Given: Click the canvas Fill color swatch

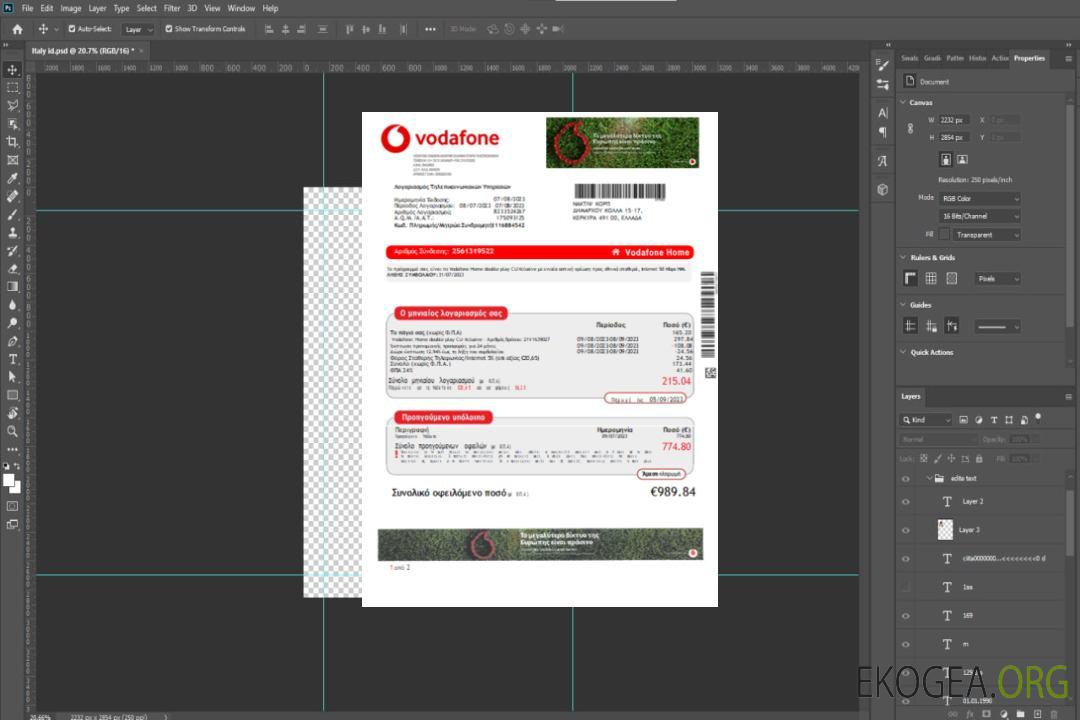Looking at the screenshot, I should click(944, 235).
